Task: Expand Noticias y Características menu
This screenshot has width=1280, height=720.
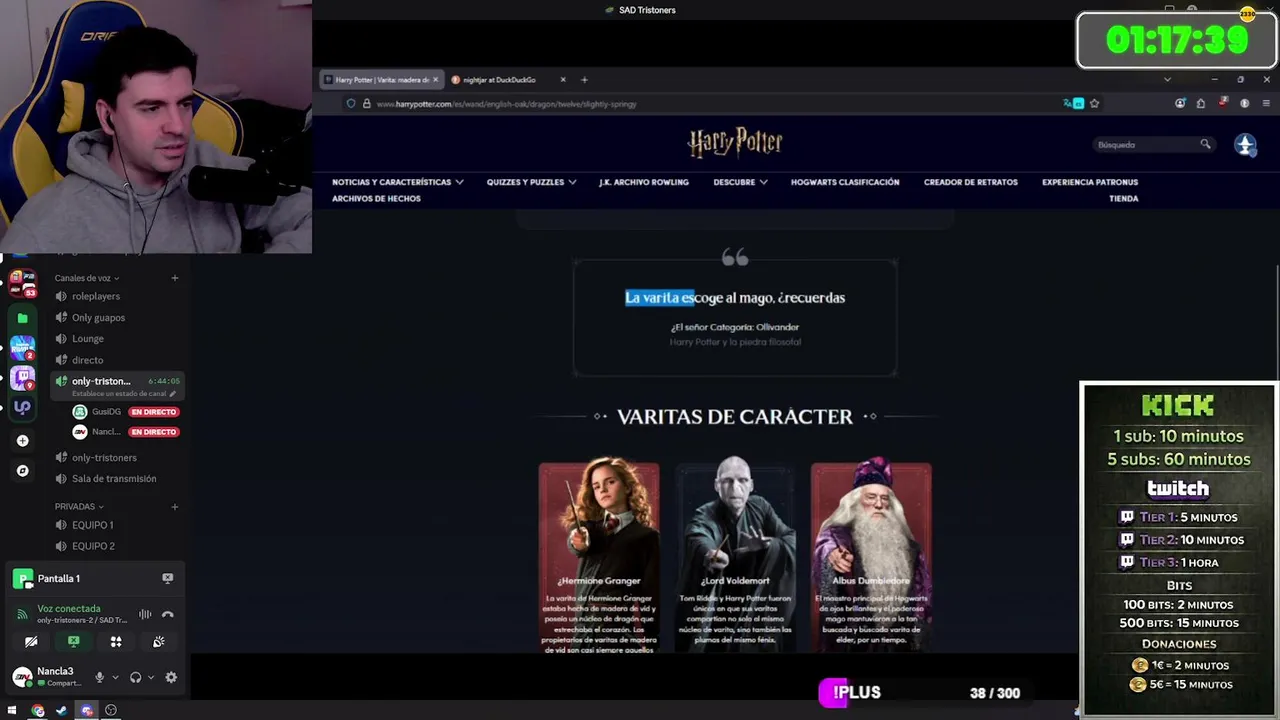Action: pos(398,182)
